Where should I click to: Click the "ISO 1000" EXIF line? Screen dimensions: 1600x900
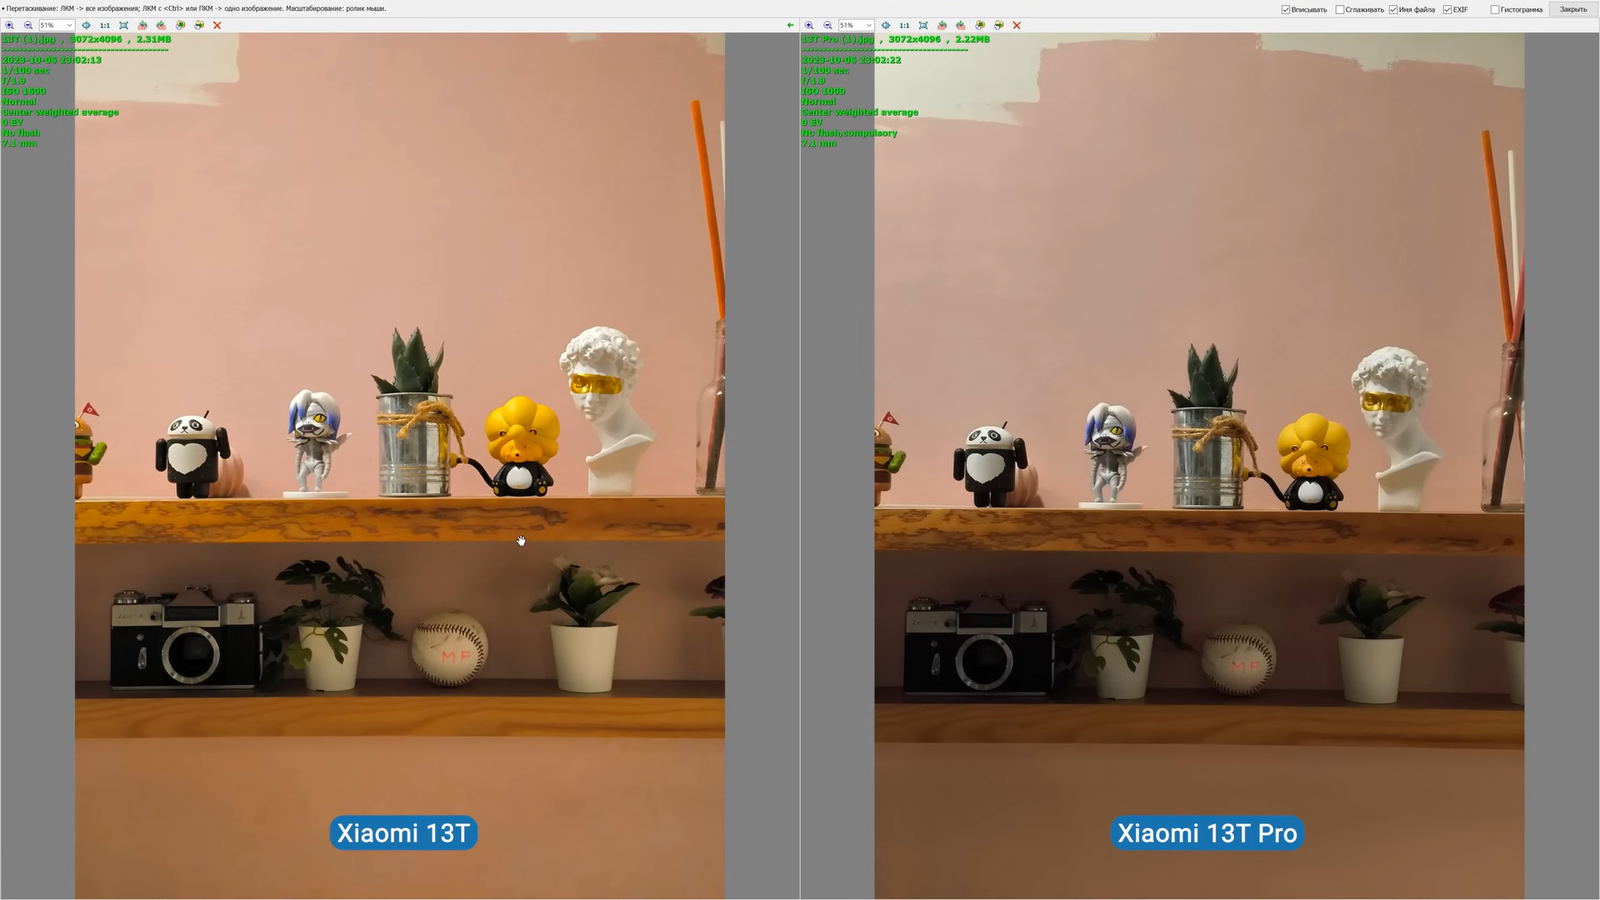[824, 91]
